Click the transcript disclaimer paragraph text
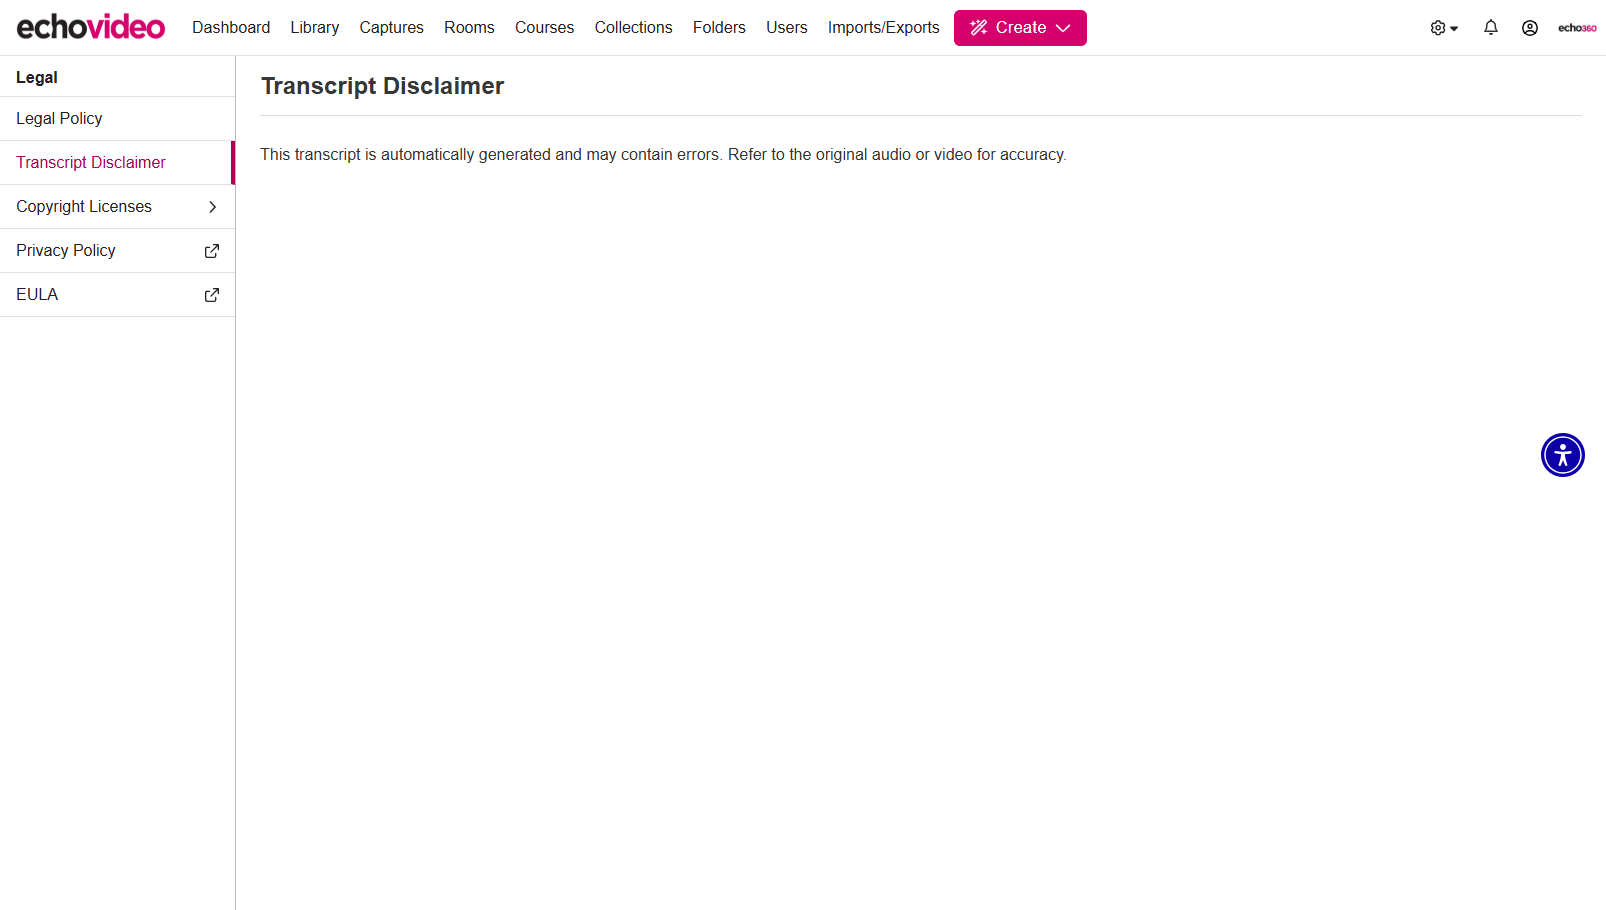The height and width of the screenshot is (910, 1606). point(663,154)
